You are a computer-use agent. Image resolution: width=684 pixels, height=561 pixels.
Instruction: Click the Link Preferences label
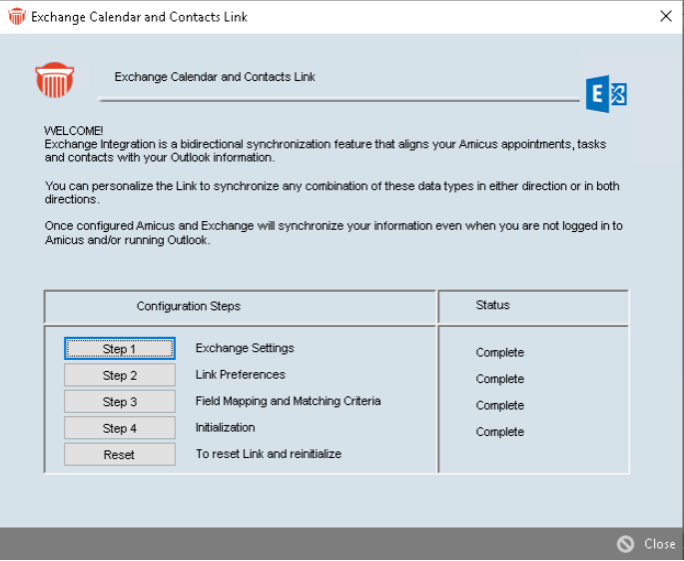coord(240,375)
